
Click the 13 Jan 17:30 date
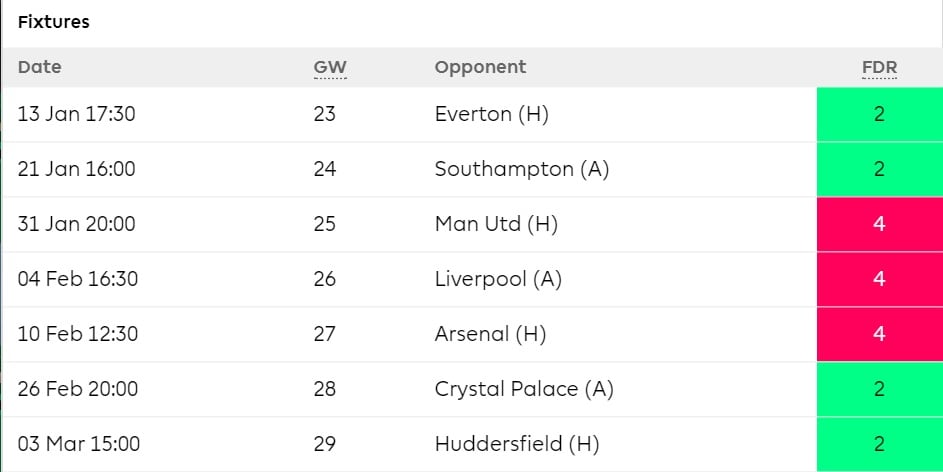click(76, 114)
